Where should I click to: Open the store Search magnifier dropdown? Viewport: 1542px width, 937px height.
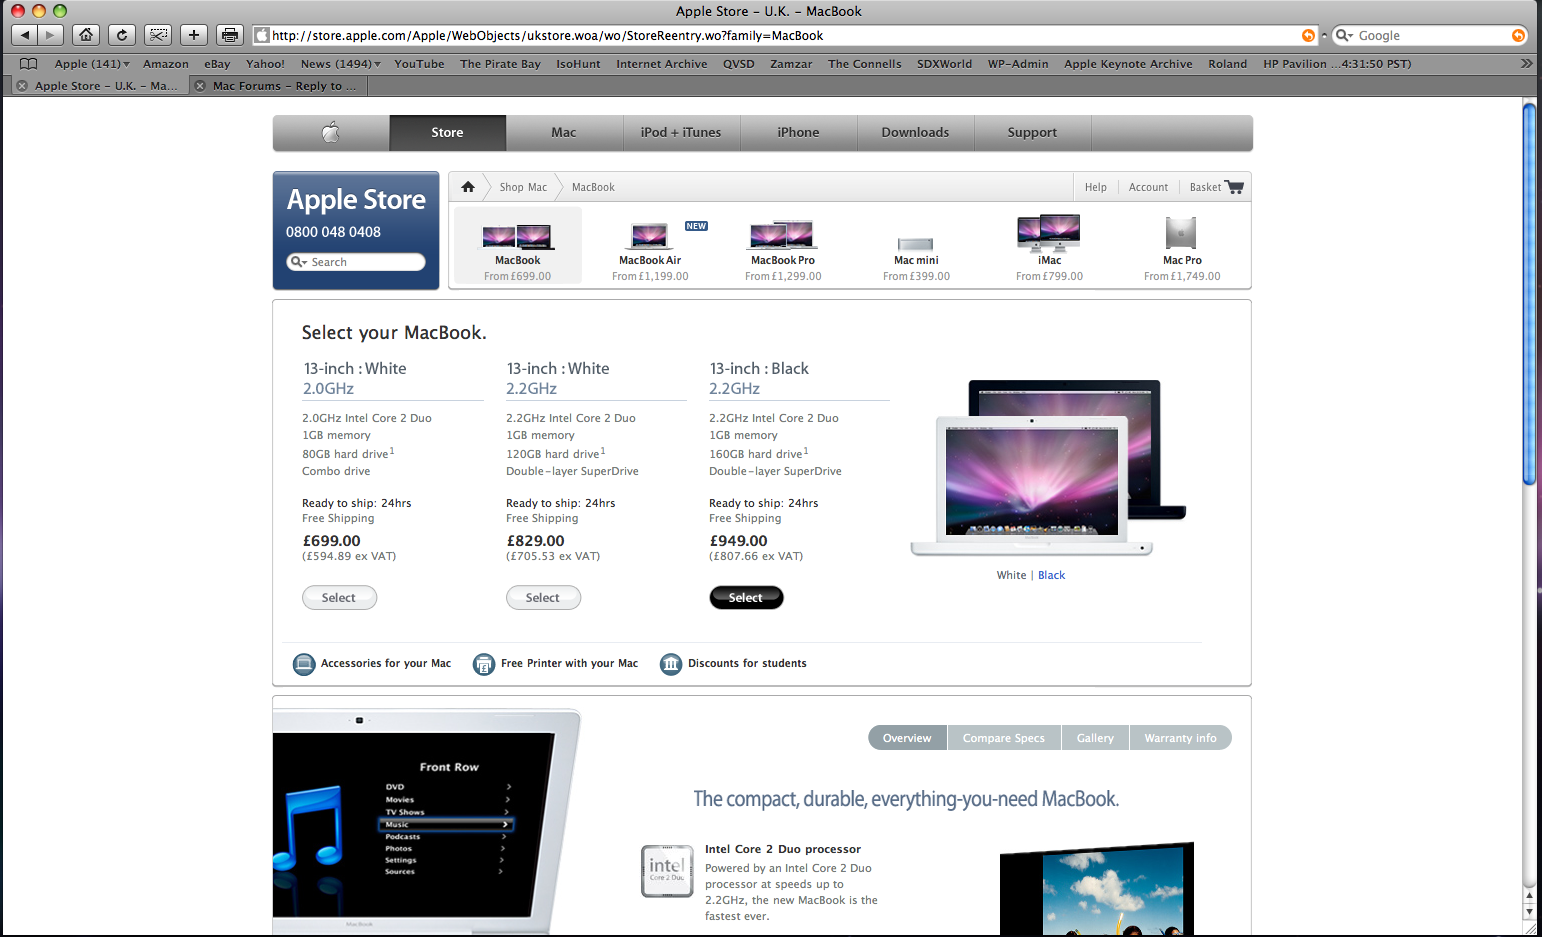point(298,262)
